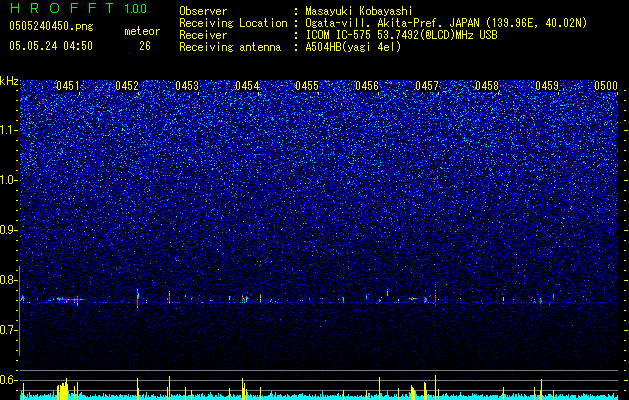Click observer name Masayuki Kobayashi
The height and width of the screenshot is (400, 629).
359,11
